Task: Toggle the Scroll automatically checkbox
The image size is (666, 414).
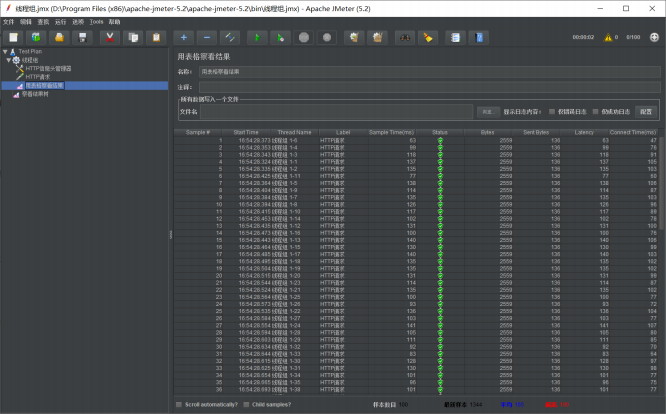Action: (x=179, y=405)
